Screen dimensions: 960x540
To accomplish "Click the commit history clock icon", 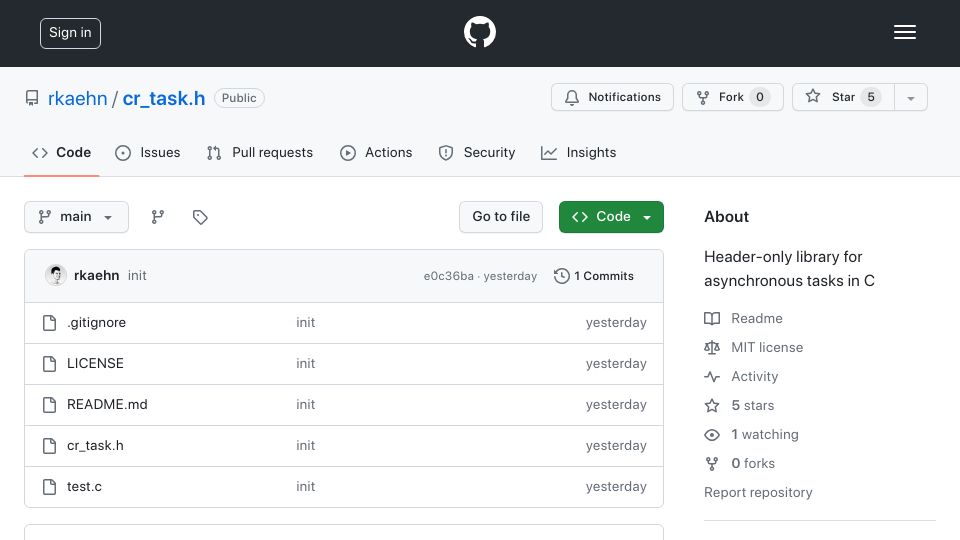I will pos(561,276).
